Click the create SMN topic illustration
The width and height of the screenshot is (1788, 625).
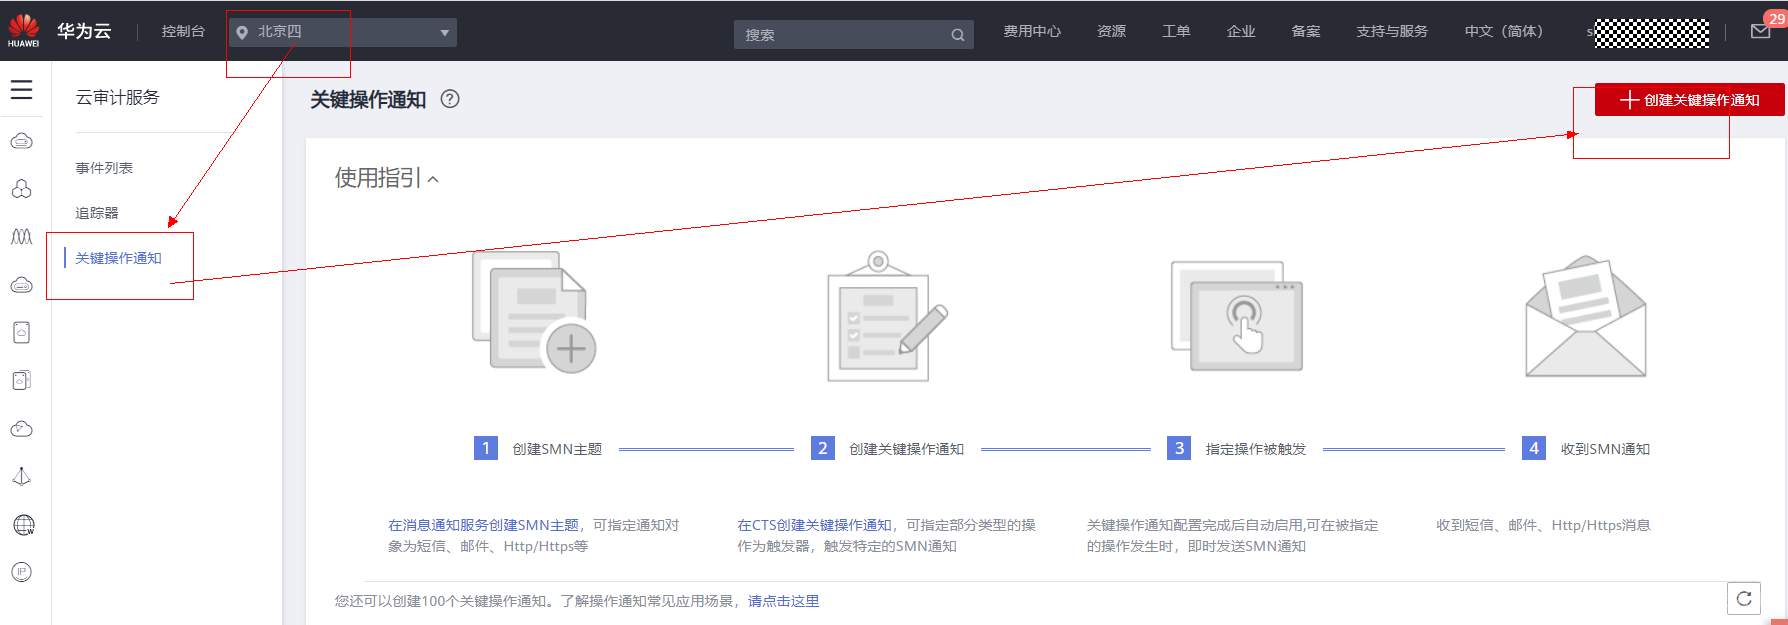534,313
